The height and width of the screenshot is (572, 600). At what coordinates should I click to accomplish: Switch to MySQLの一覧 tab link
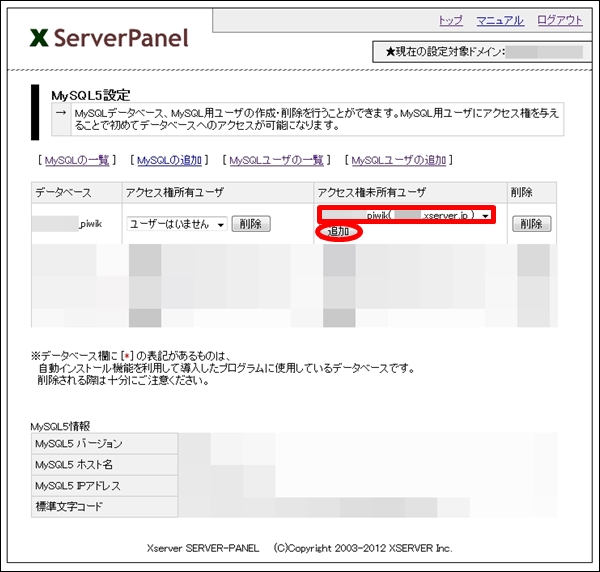(x=77, y=160)
